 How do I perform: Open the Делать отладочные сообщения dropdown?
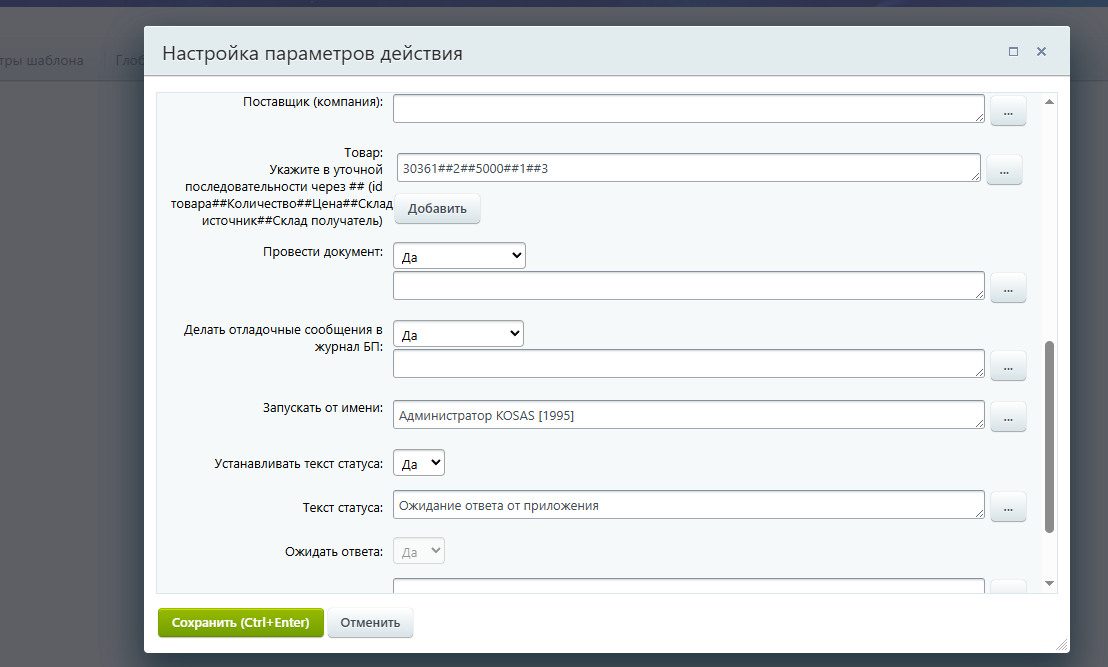(x=459, y=334)
